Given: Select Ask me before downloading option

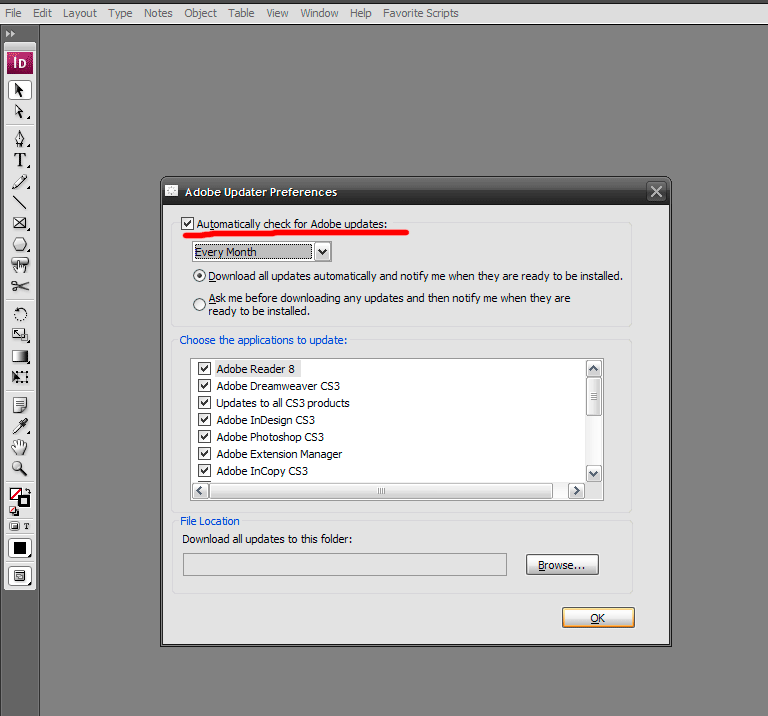Looking at the screenshot, I should [x=199, y=305].
